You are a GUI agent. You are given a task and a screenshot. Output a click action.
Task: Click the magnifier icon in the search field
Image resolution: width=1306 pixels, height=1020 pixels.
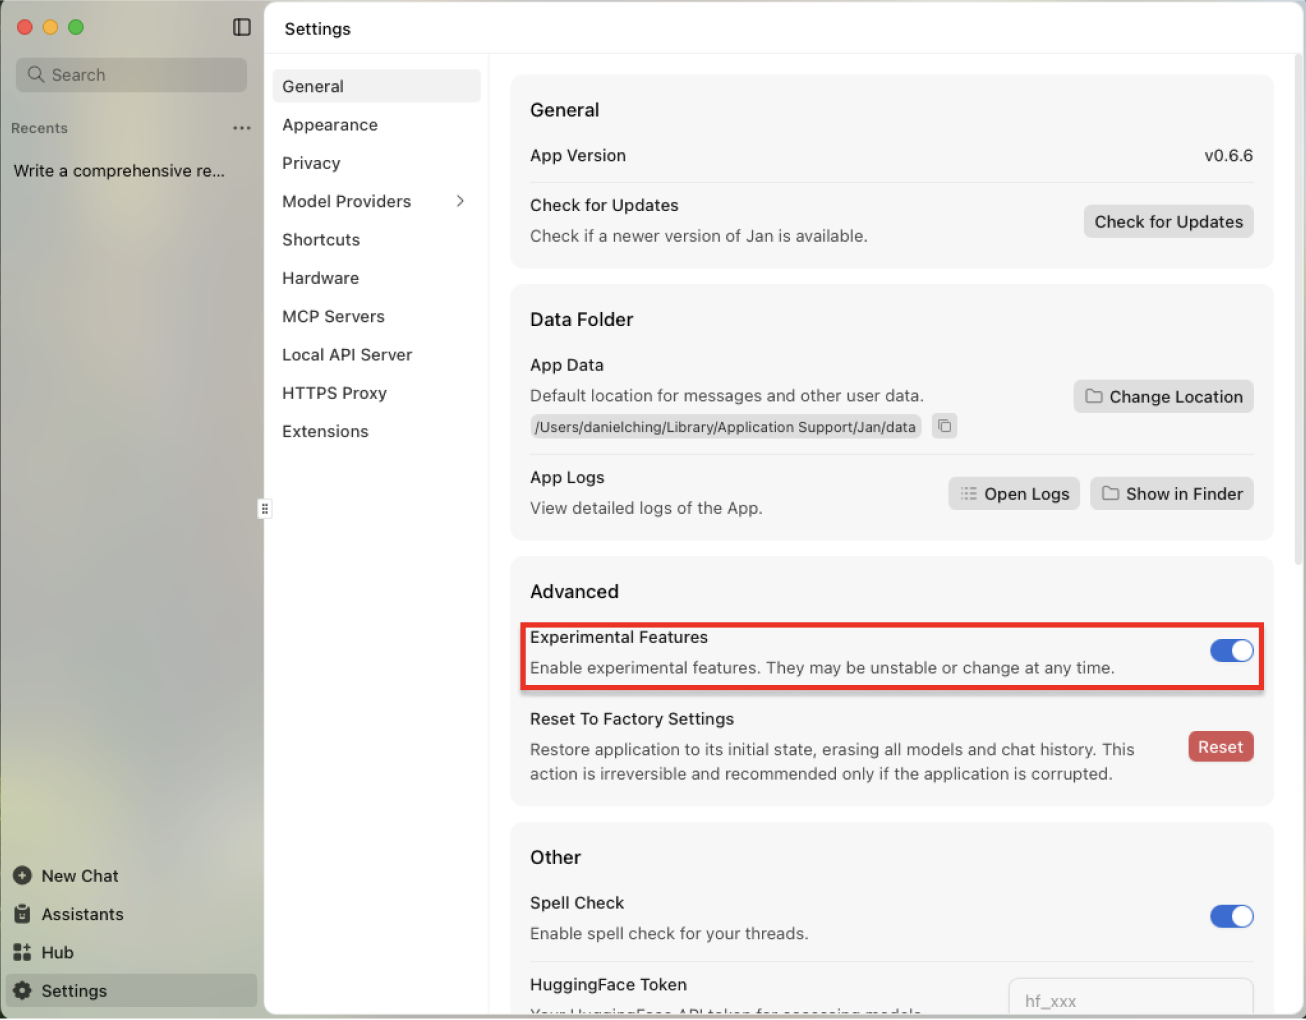36,74
